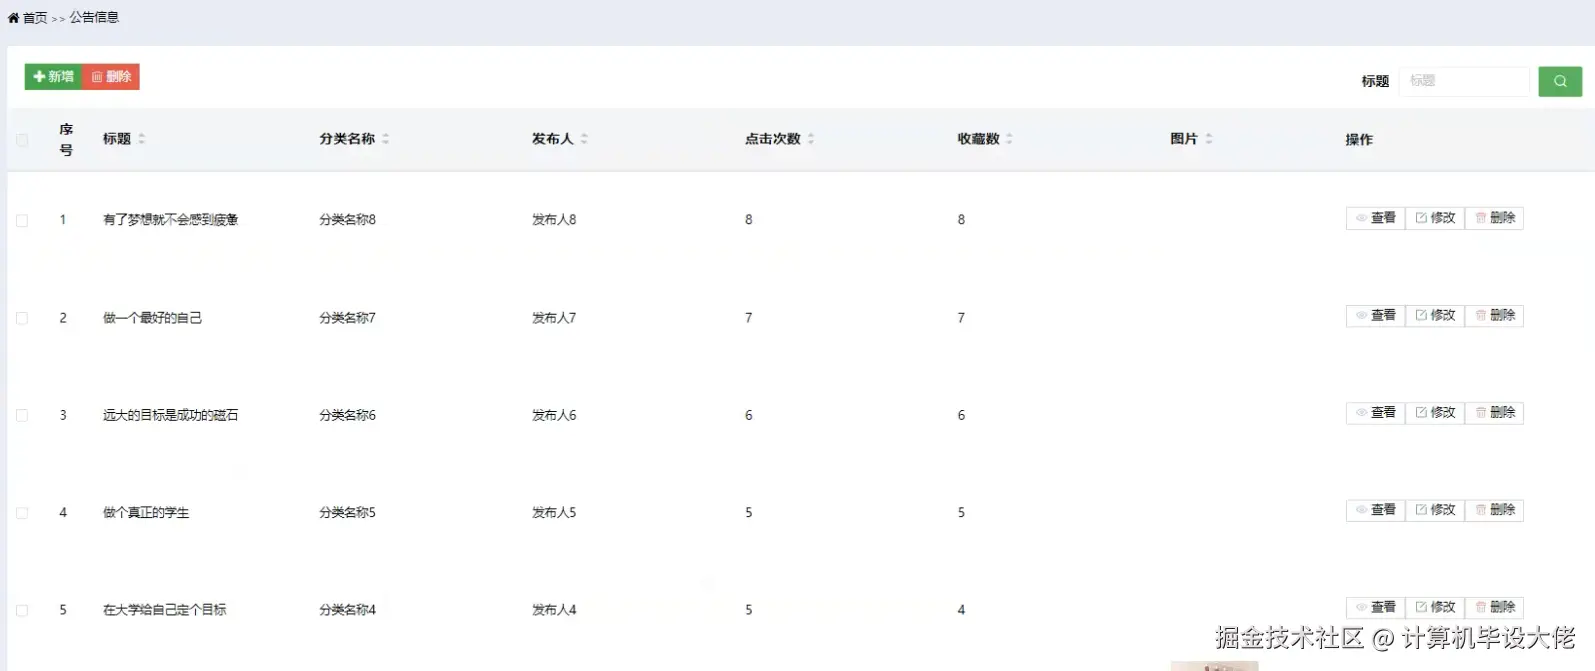
Task: Click the cell 发布人5
Action: click(554, 513)
